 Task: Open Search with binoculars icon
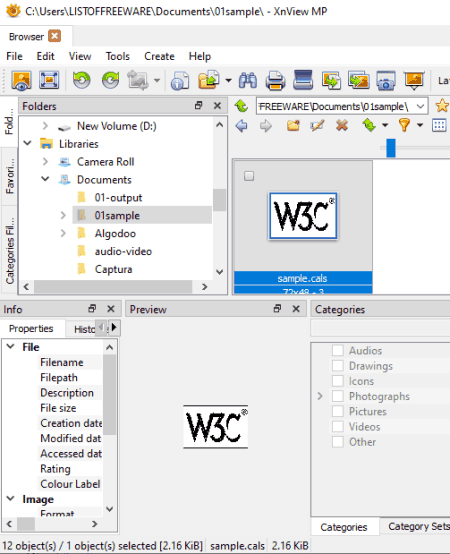(x=248, y=80)
